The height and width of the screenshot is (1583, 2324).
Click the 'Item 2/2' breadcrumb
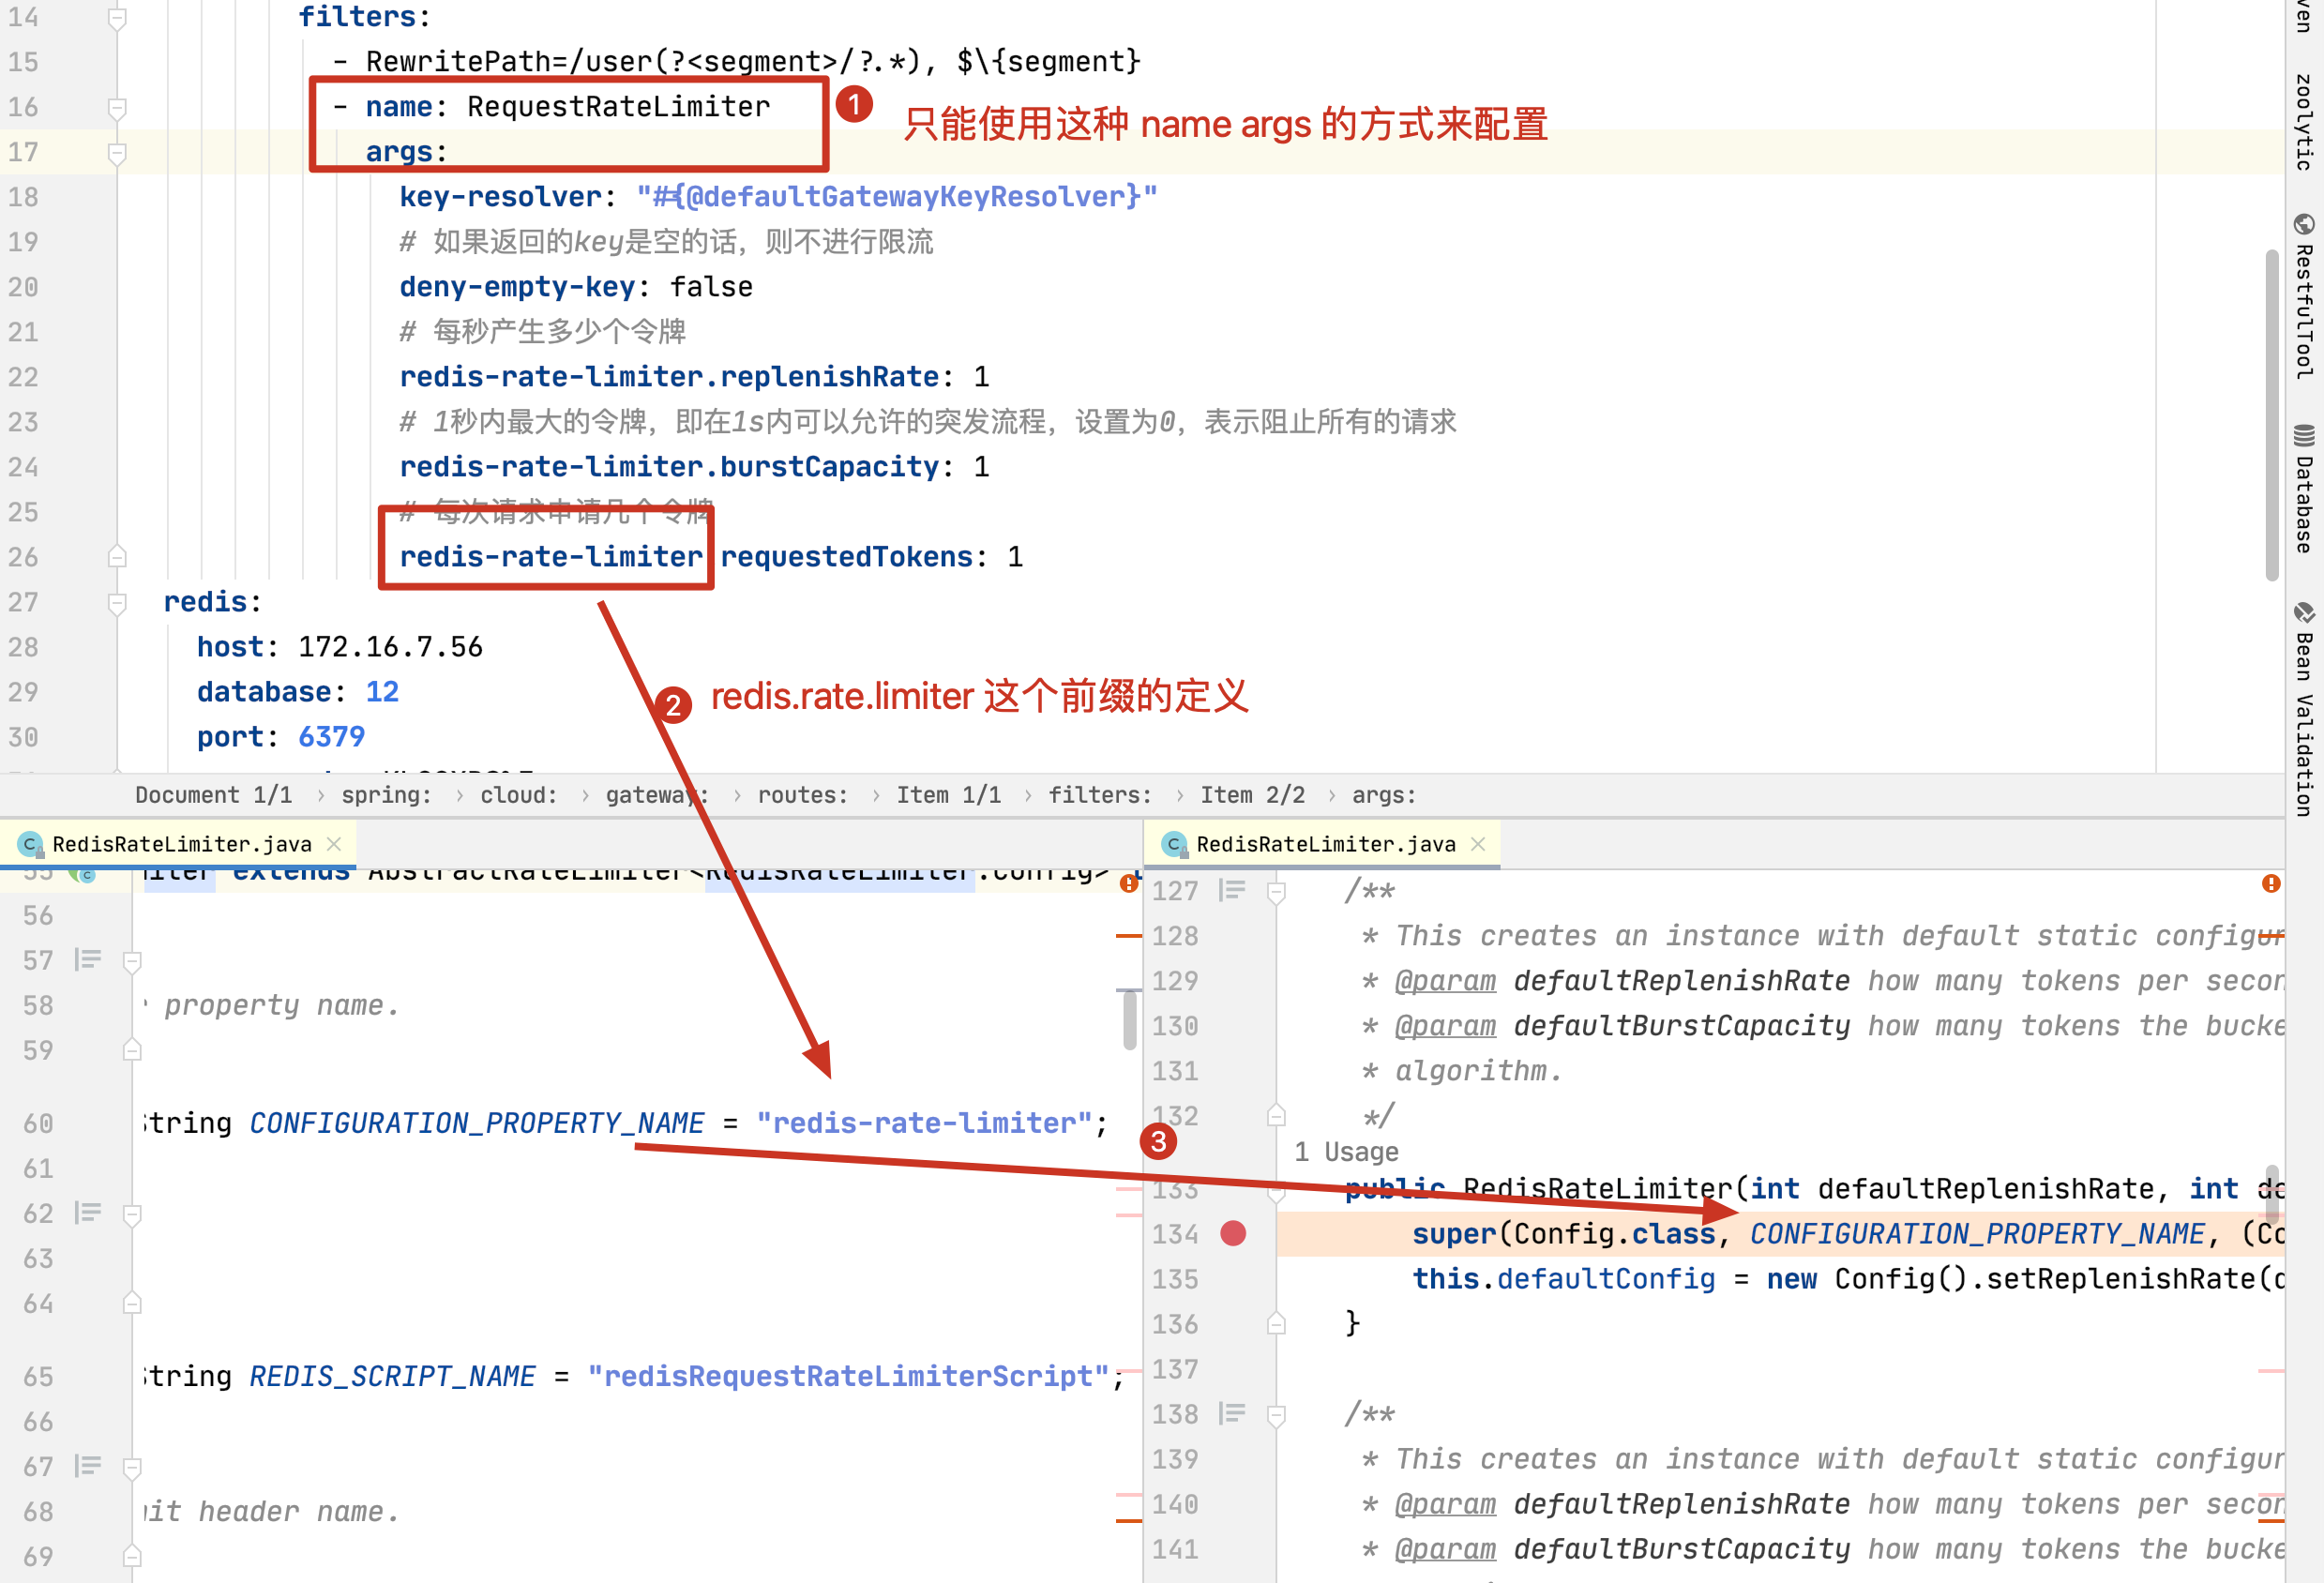[x=1252, y=795]
